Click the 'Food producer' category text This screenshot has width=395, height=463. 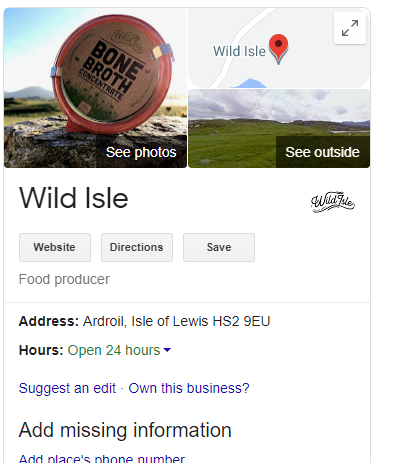pos(64,279)
